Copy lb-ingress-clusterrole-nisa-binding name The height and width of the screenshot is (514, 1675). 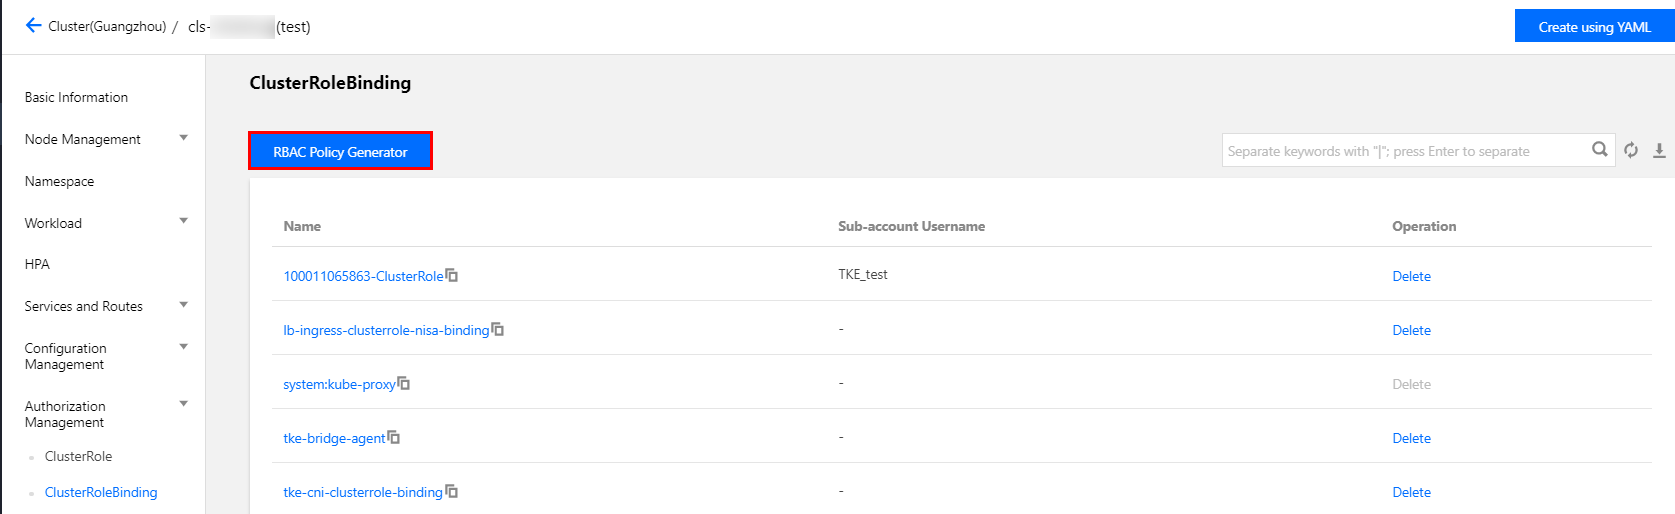tap(498, 329)
